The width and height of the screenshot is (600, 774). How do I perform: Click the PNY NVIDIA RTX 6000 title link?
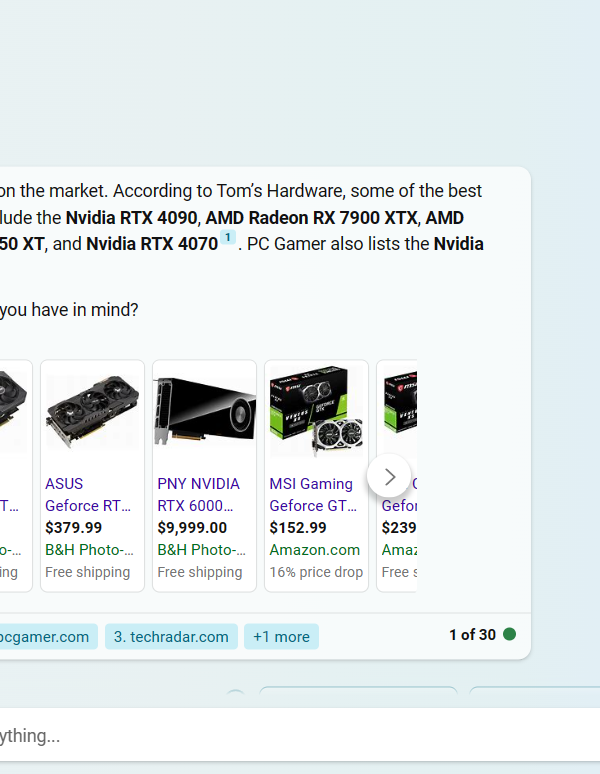tap(198, 495)
